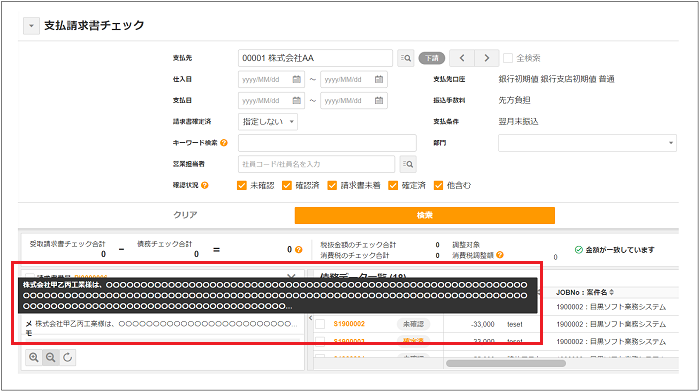
Task: Sort by the JOBNo：案件名 column
Action: pyautogui.click(x=585, y=292)
